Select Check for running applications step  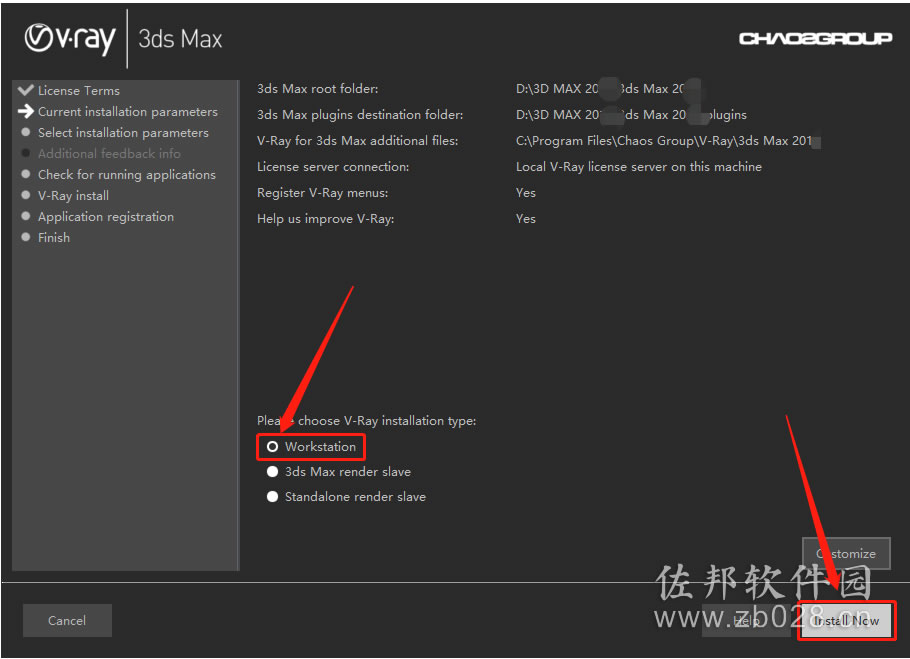pos(127,175)
